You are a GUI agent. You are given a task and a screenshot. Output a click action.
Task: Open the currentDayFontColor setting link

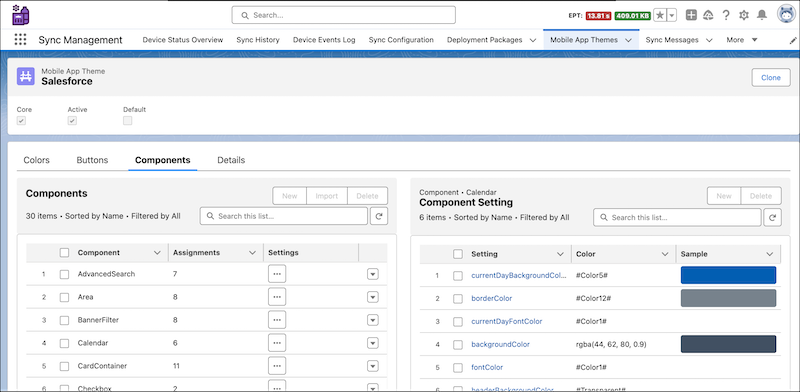tap(507, 322)
